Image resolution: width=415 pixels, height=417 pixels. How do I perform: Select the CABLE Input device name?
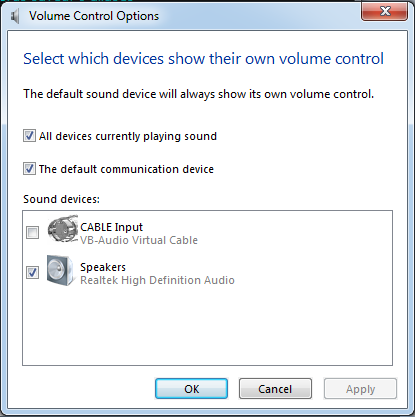click(x=111, y=227)
